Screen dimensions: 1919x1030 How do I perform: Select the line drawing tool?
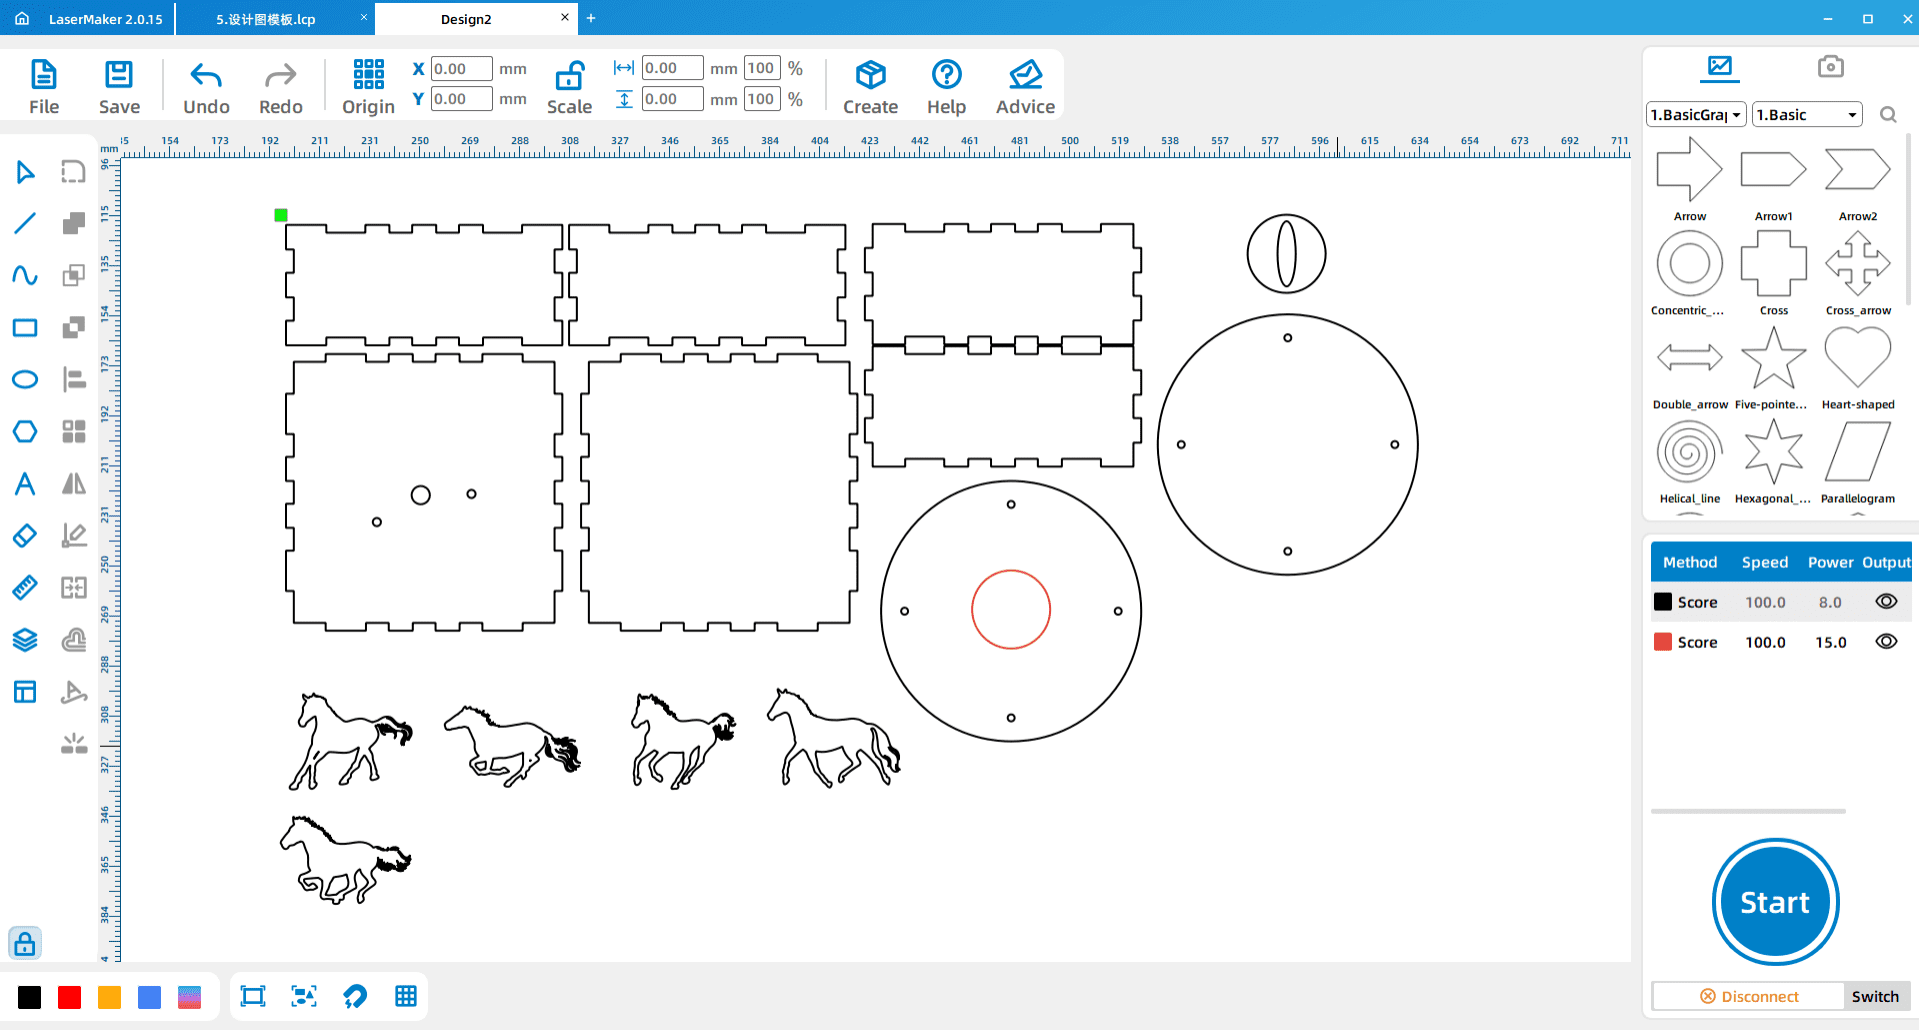click(x=25, y=223)
